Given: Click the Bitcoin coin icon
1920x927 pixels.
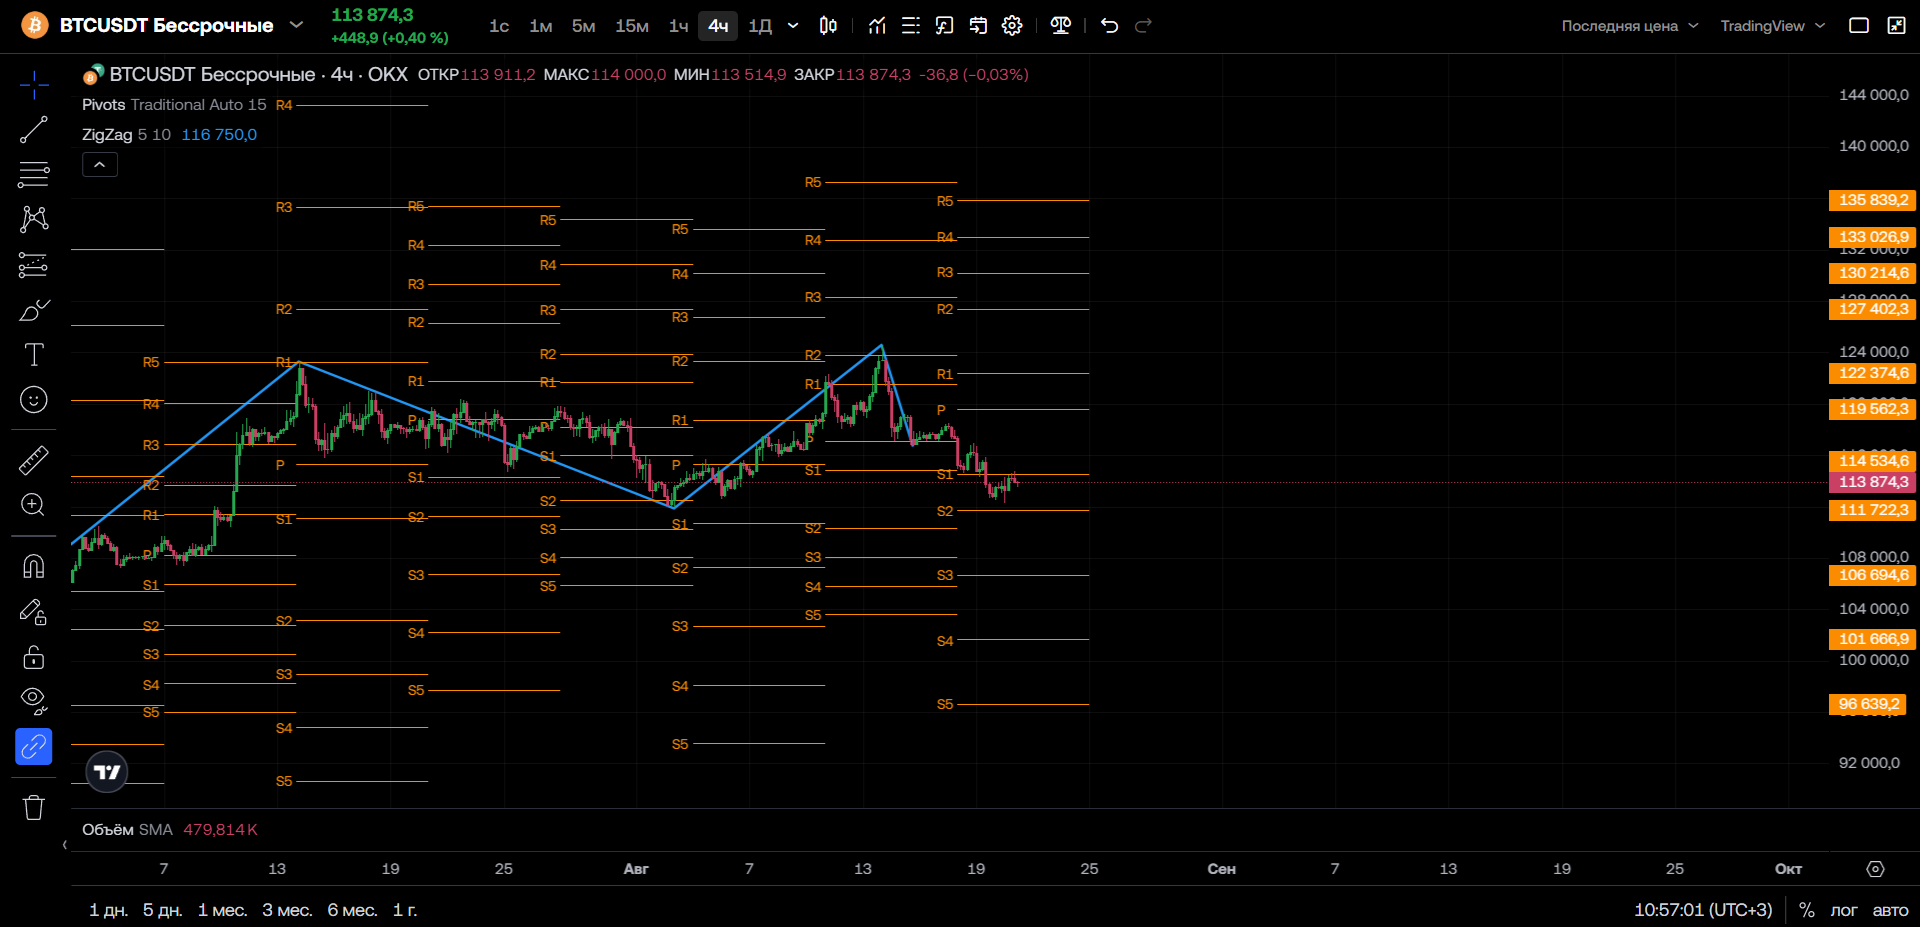Looking at the screenshot, I should tap(35, 25).
